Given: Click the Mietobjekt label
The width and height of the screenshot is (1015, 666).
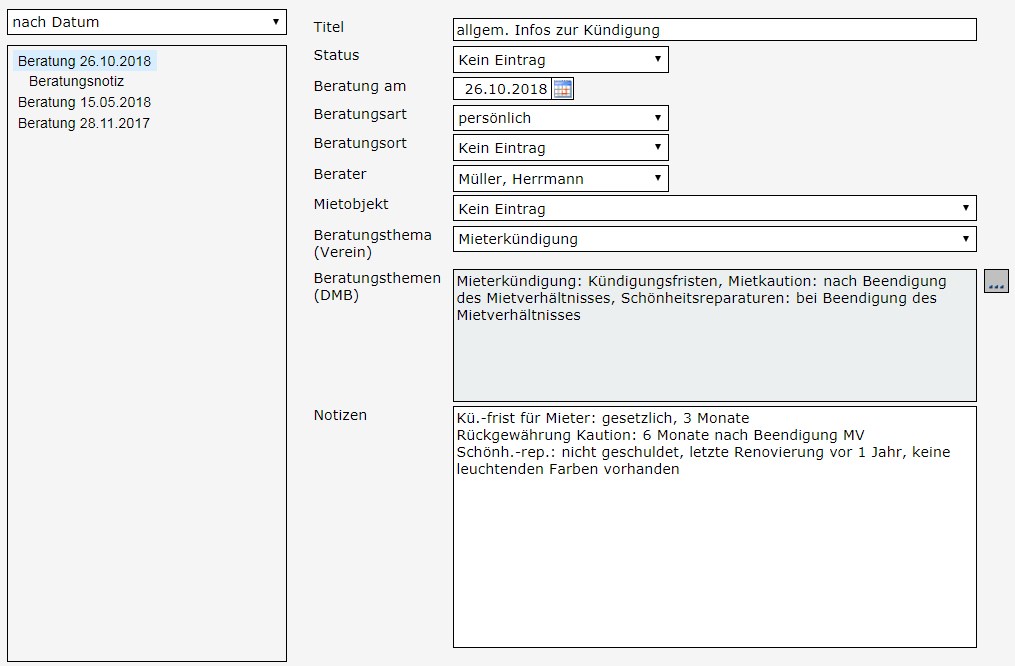Looking at the screenshot, I should 351,204.
